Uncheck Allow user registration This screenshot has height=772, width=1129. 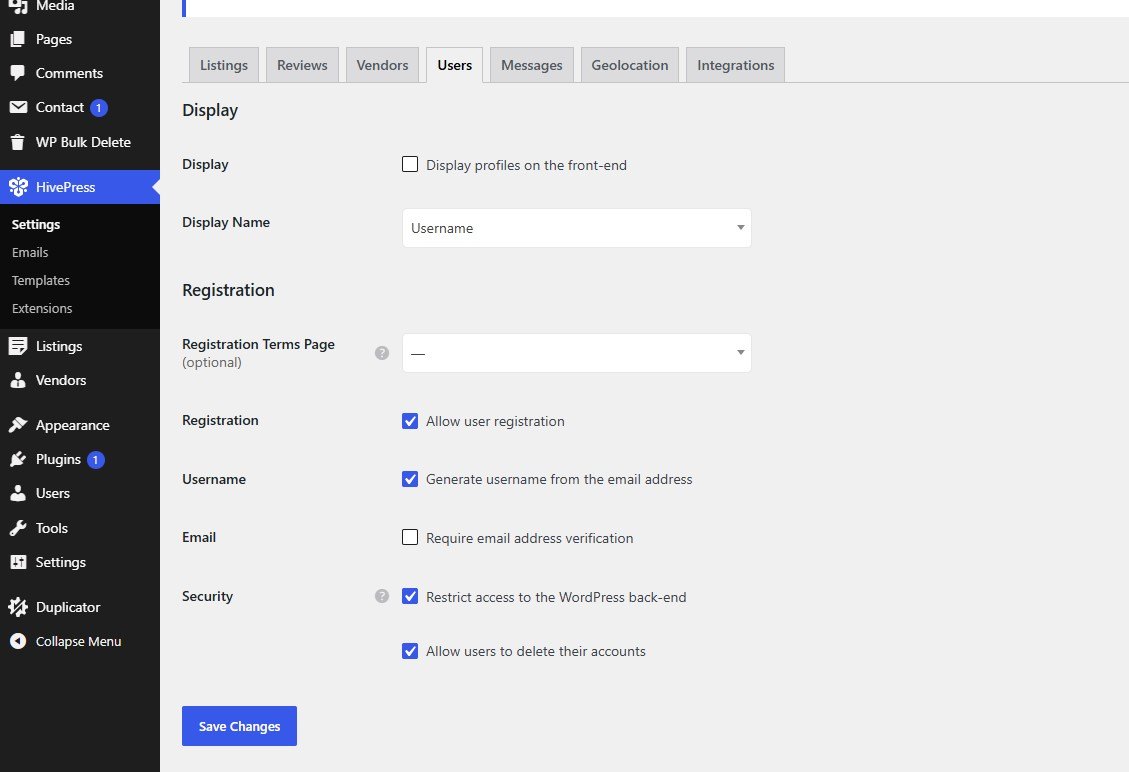tap(410, 421)
